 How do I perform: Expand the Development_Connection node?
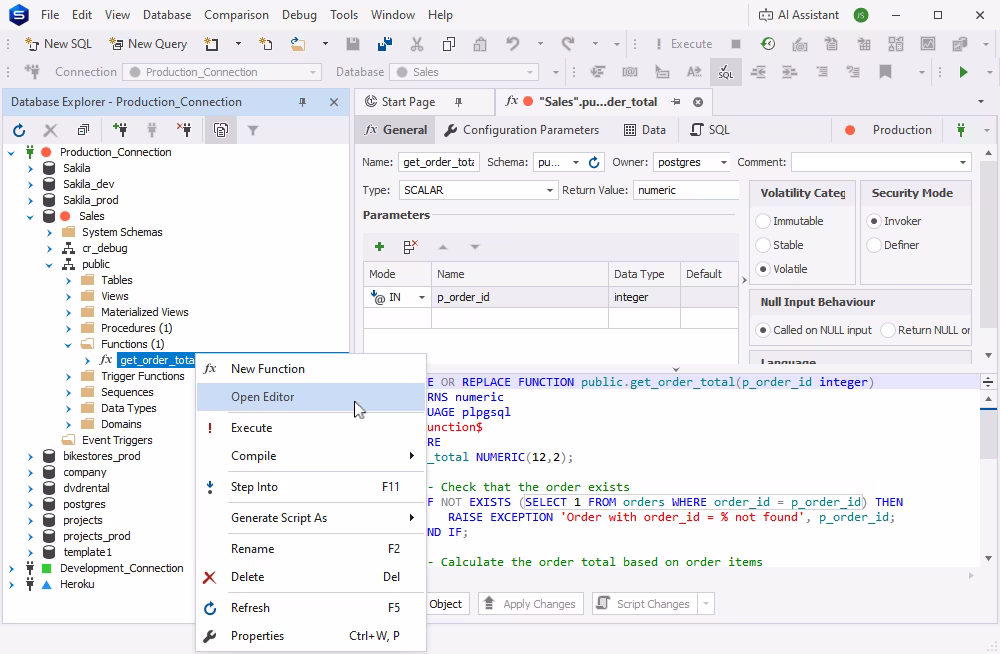click(11, 569)
